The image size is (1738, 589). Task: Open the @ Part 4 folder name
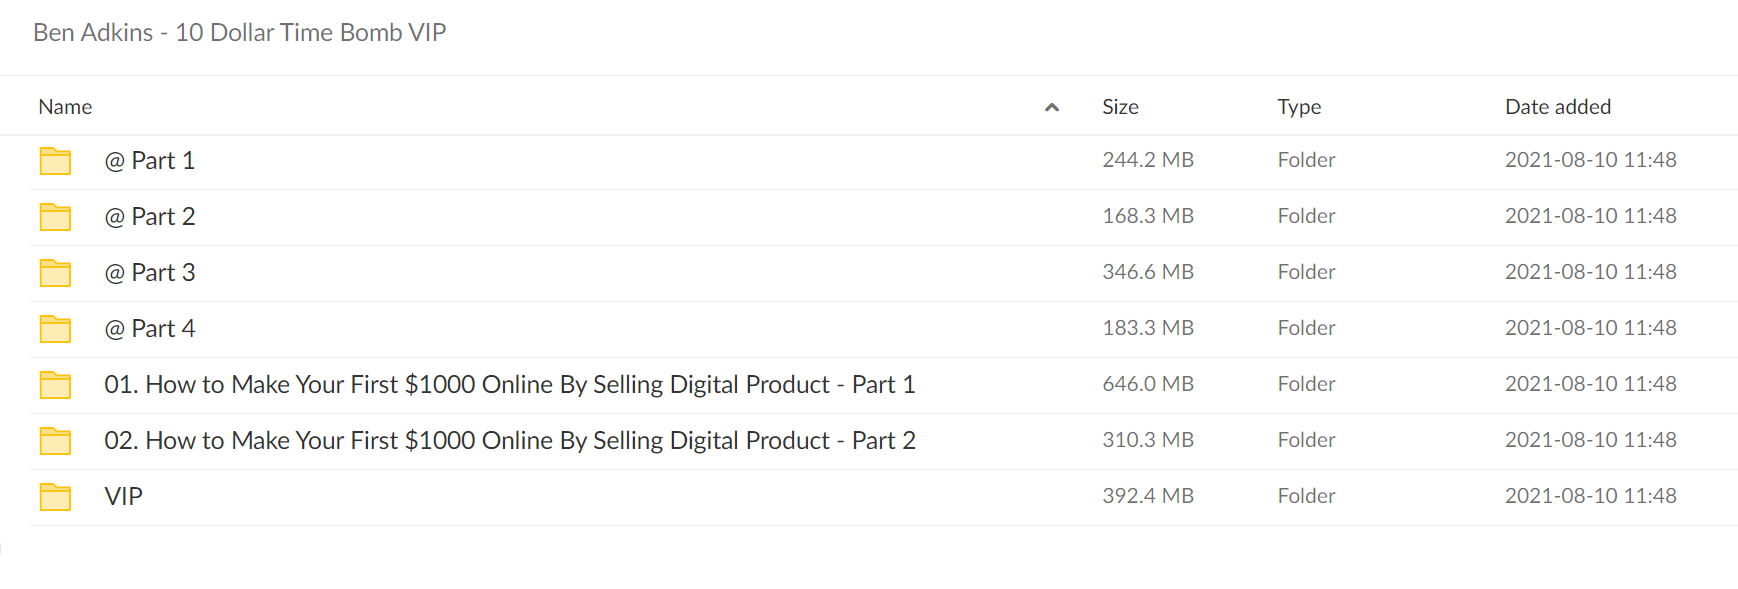pyautogui.click(x=149, y=329)
